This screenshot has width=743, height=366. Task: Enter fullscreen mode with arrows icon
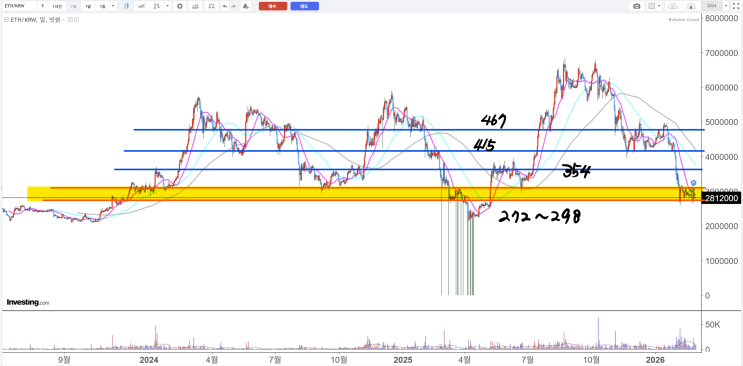point(736,6)
